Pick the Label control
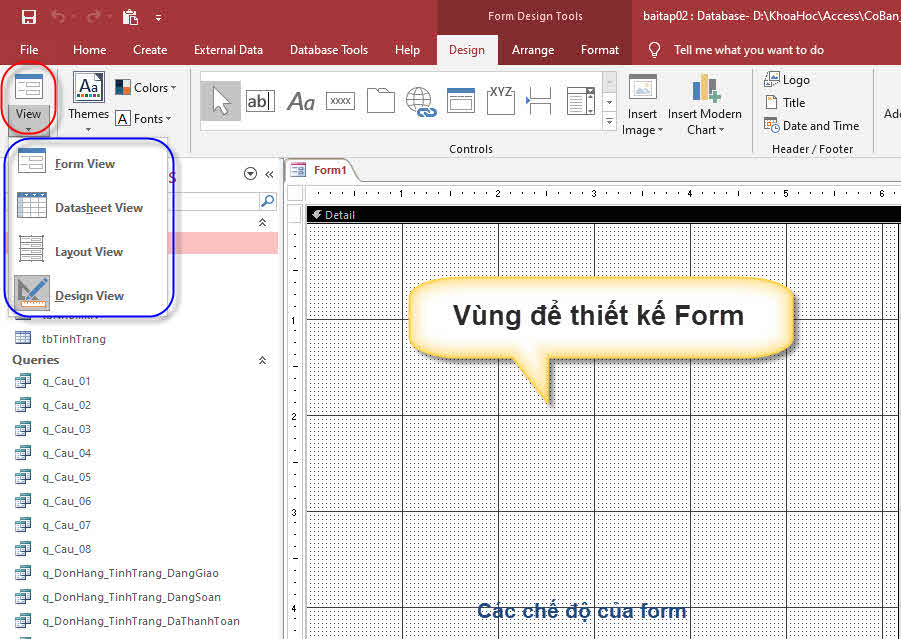 tap(301, 102)
